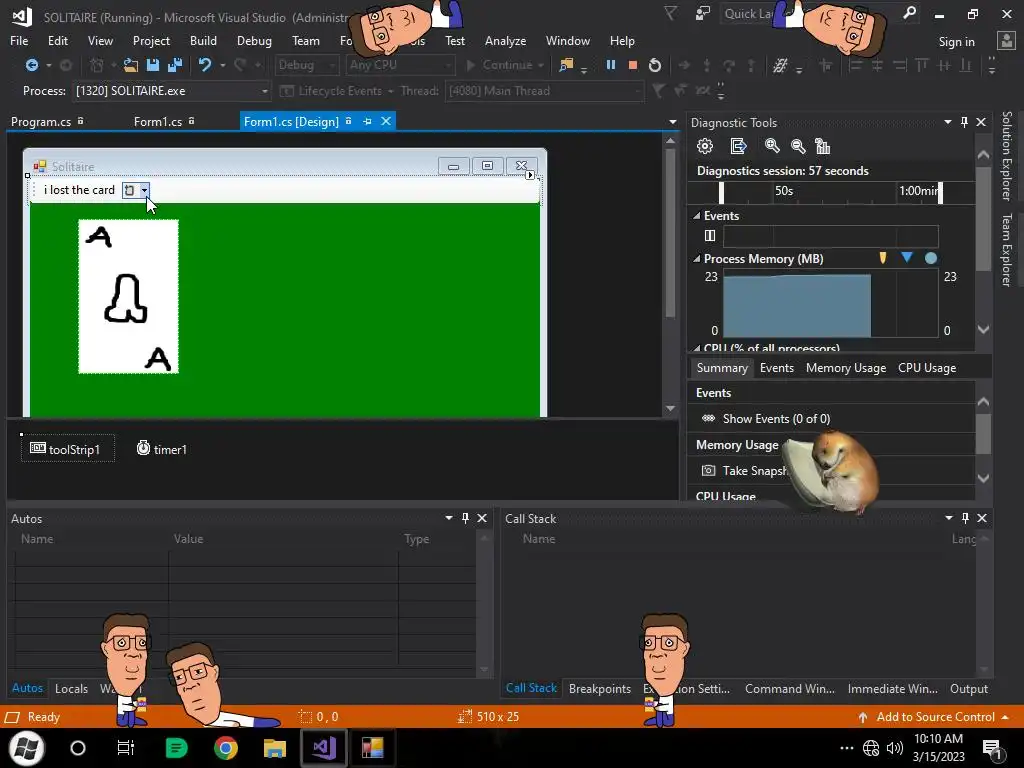Click the right timeline handle near 1:00min
Screen dimensions: 1024x768
click(940, 192)
